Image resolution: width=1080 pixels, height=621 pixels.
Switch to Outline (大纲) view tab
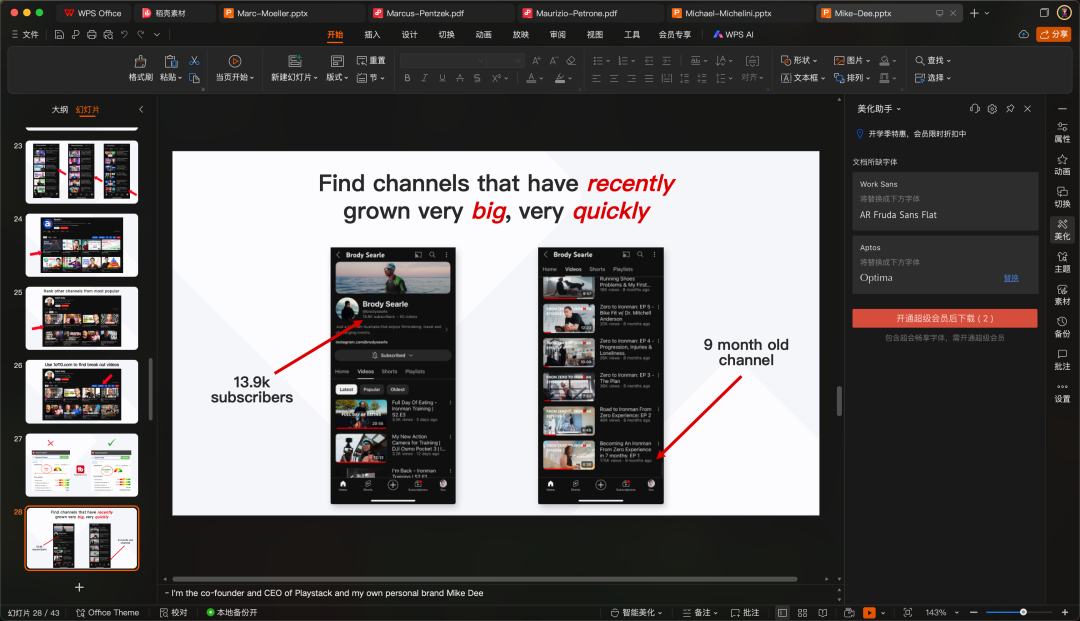click(60, 109)
